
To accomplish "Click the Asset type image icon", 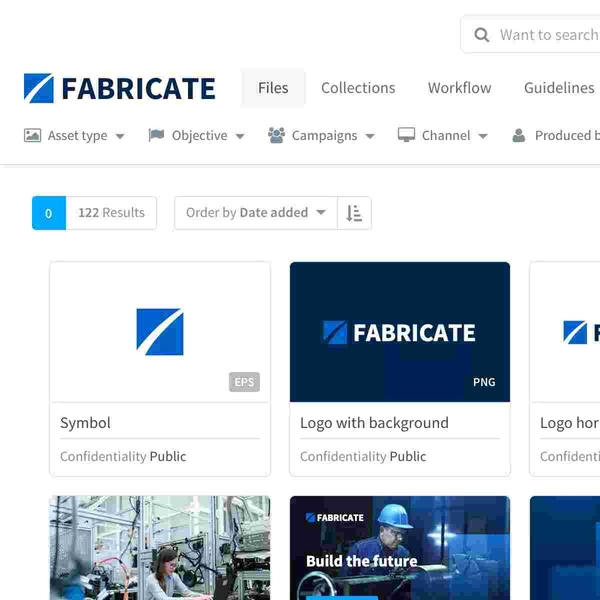I will (33, 135).
